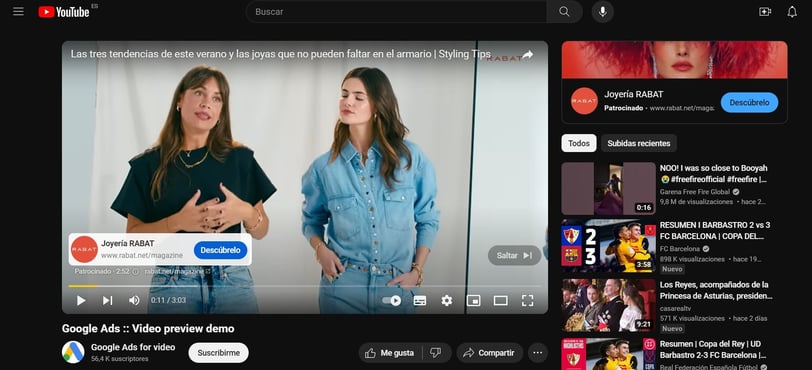Skip to the next video

tap(107, 301)
